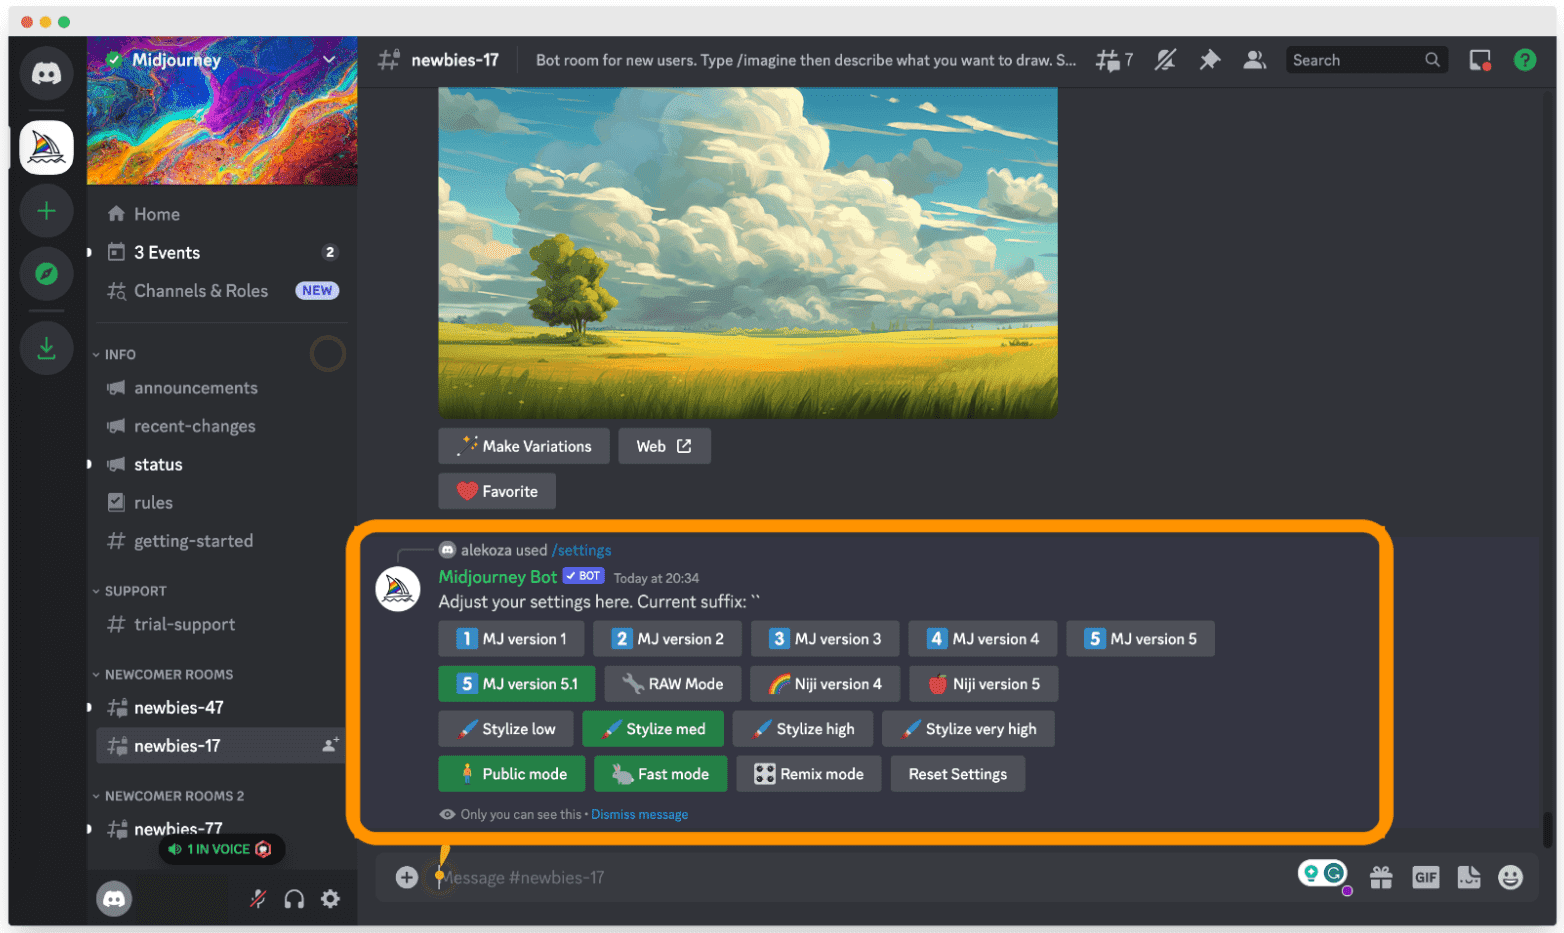
Task: Select MJ version 5.1 setting
Action: 517,684
